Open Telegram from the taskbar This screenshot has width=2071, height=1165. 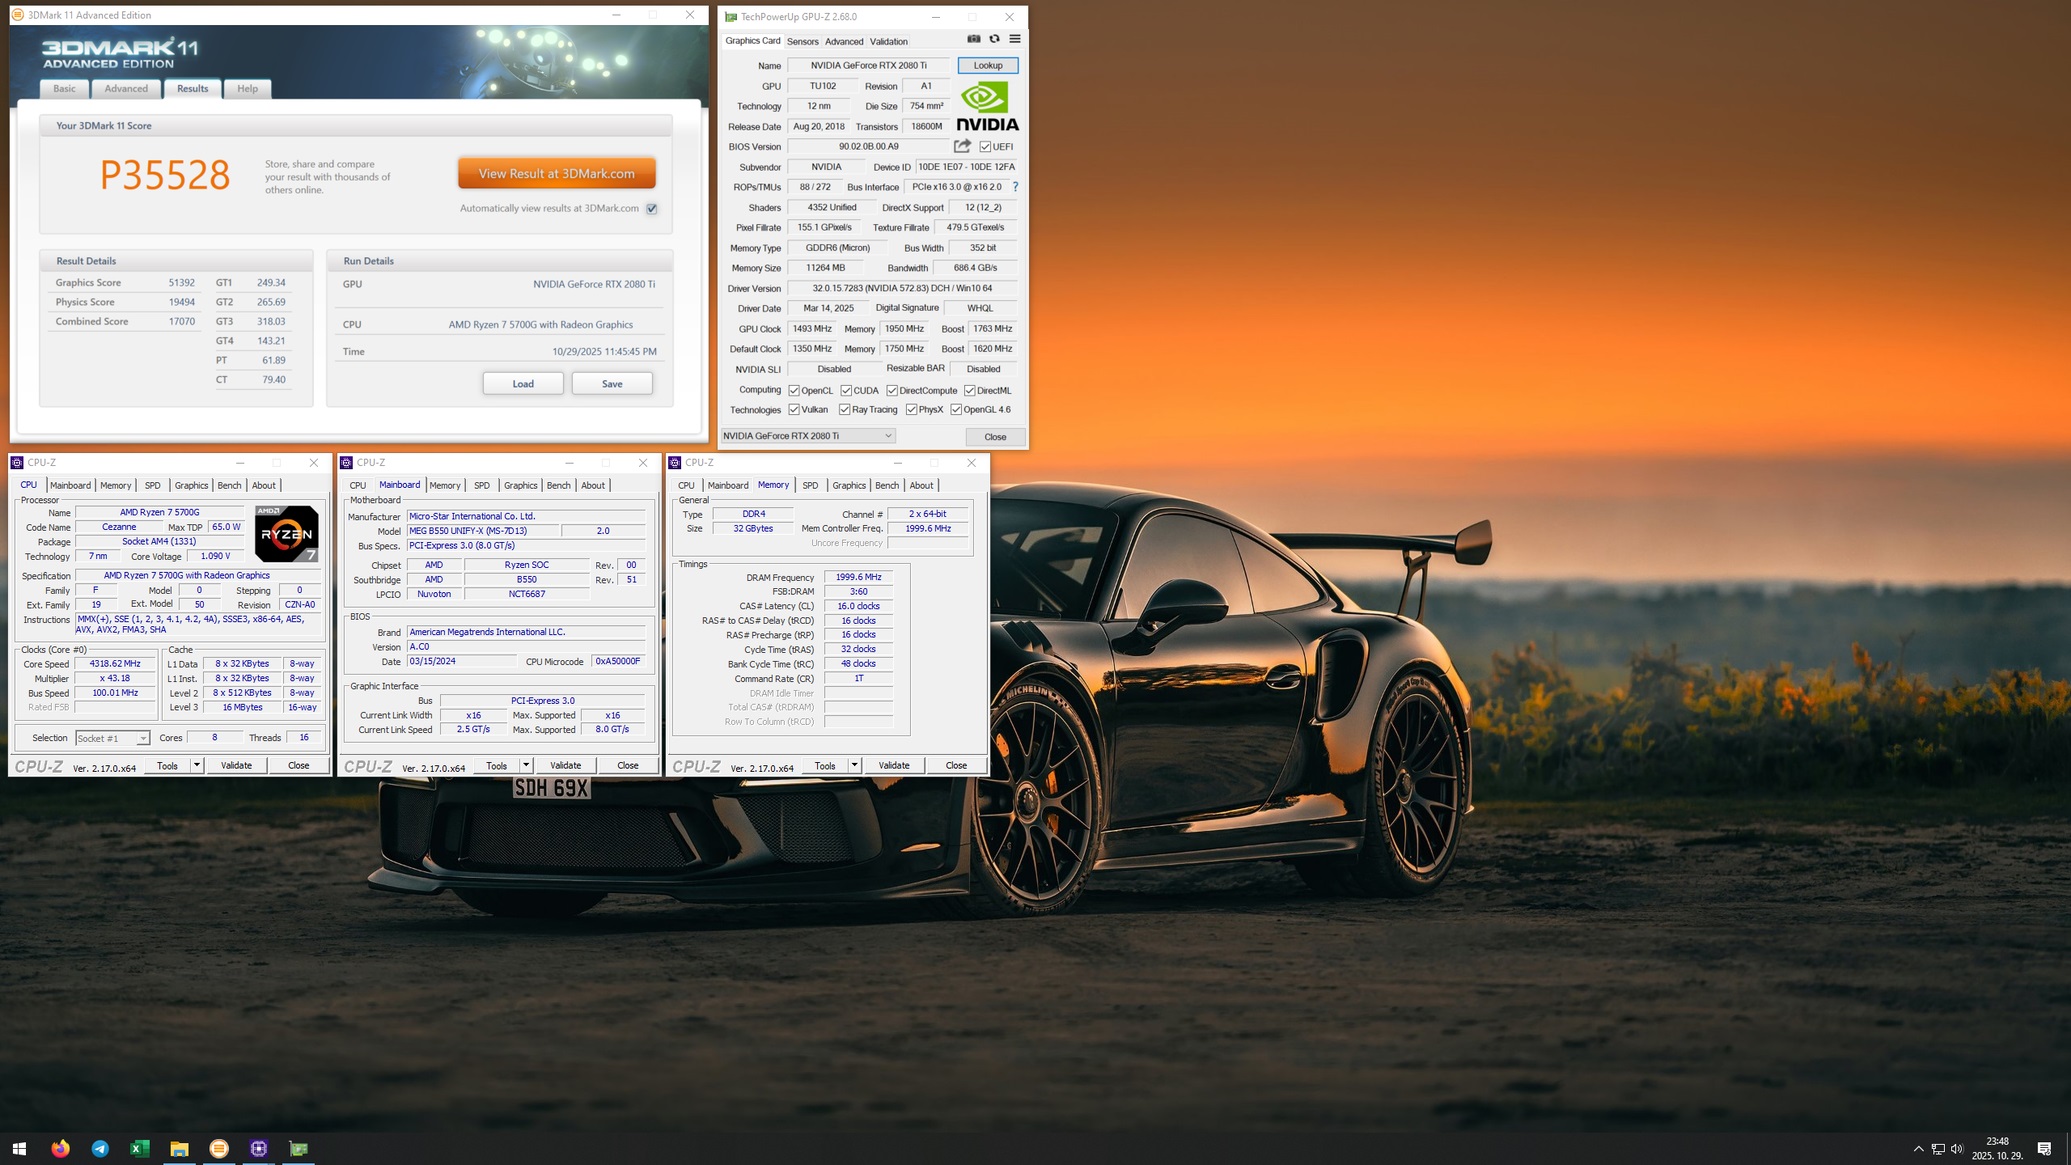[100, 1148]
